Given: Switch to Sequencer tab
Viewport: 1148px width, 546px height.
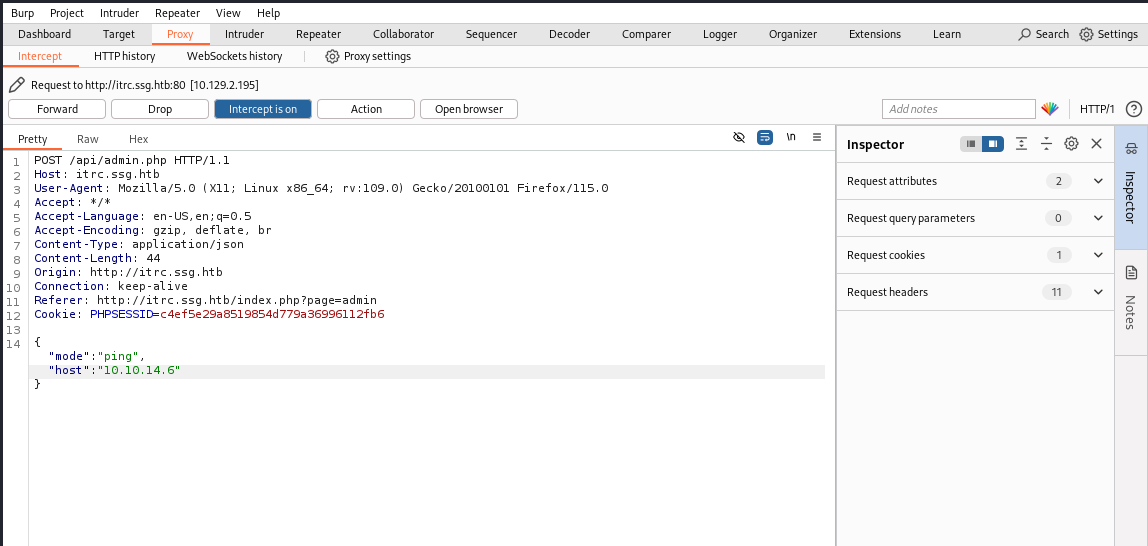Looking at the screenshot, I should coord(491,34).
